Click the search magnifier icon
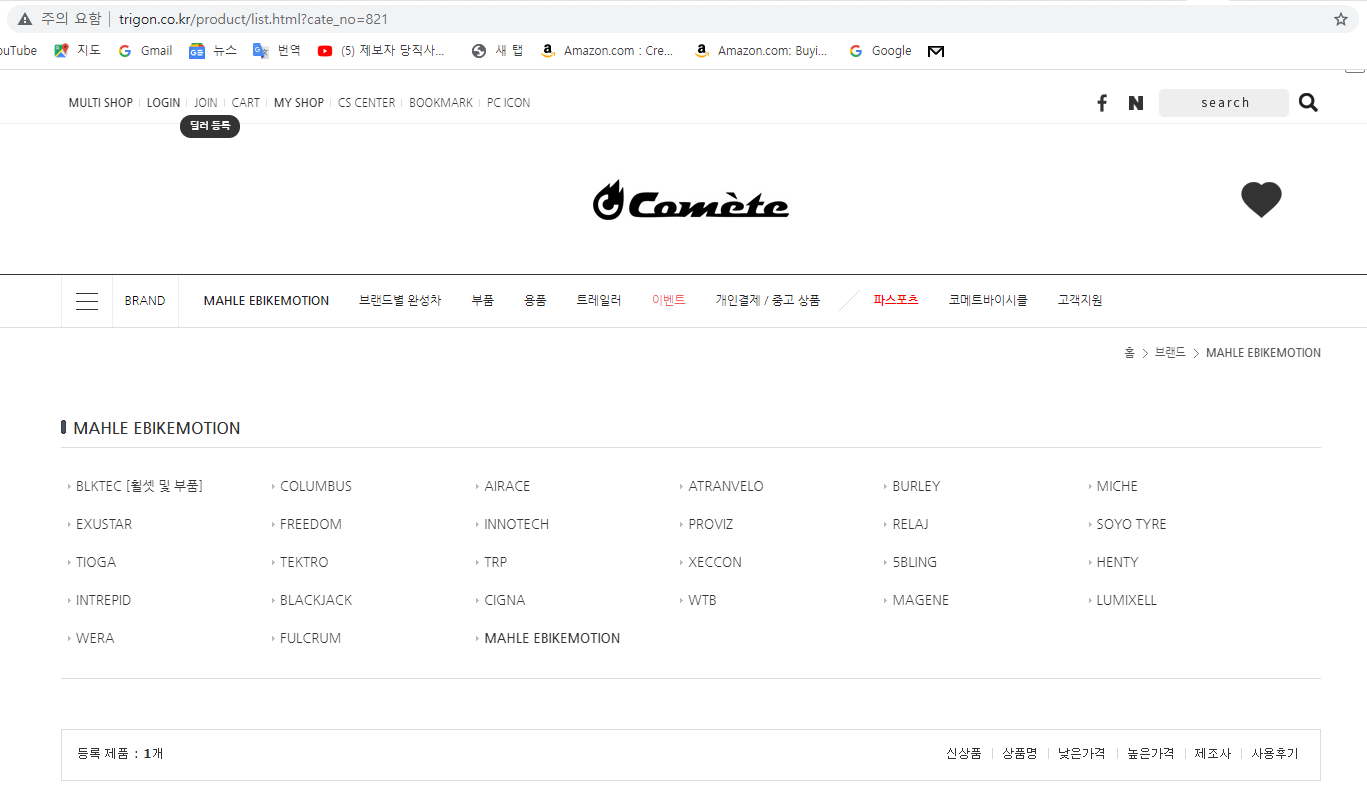Screen dimensions: 1367x801 click(x=1308, y=102)
